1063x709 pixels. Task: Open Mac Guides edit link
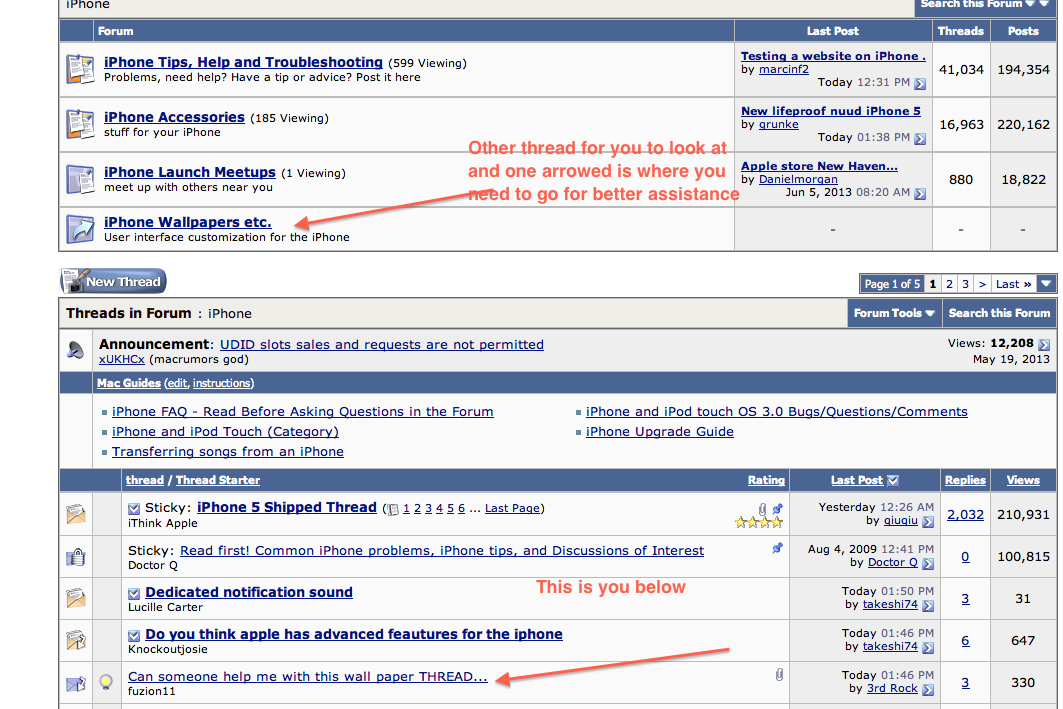click(x=177, y=383)
